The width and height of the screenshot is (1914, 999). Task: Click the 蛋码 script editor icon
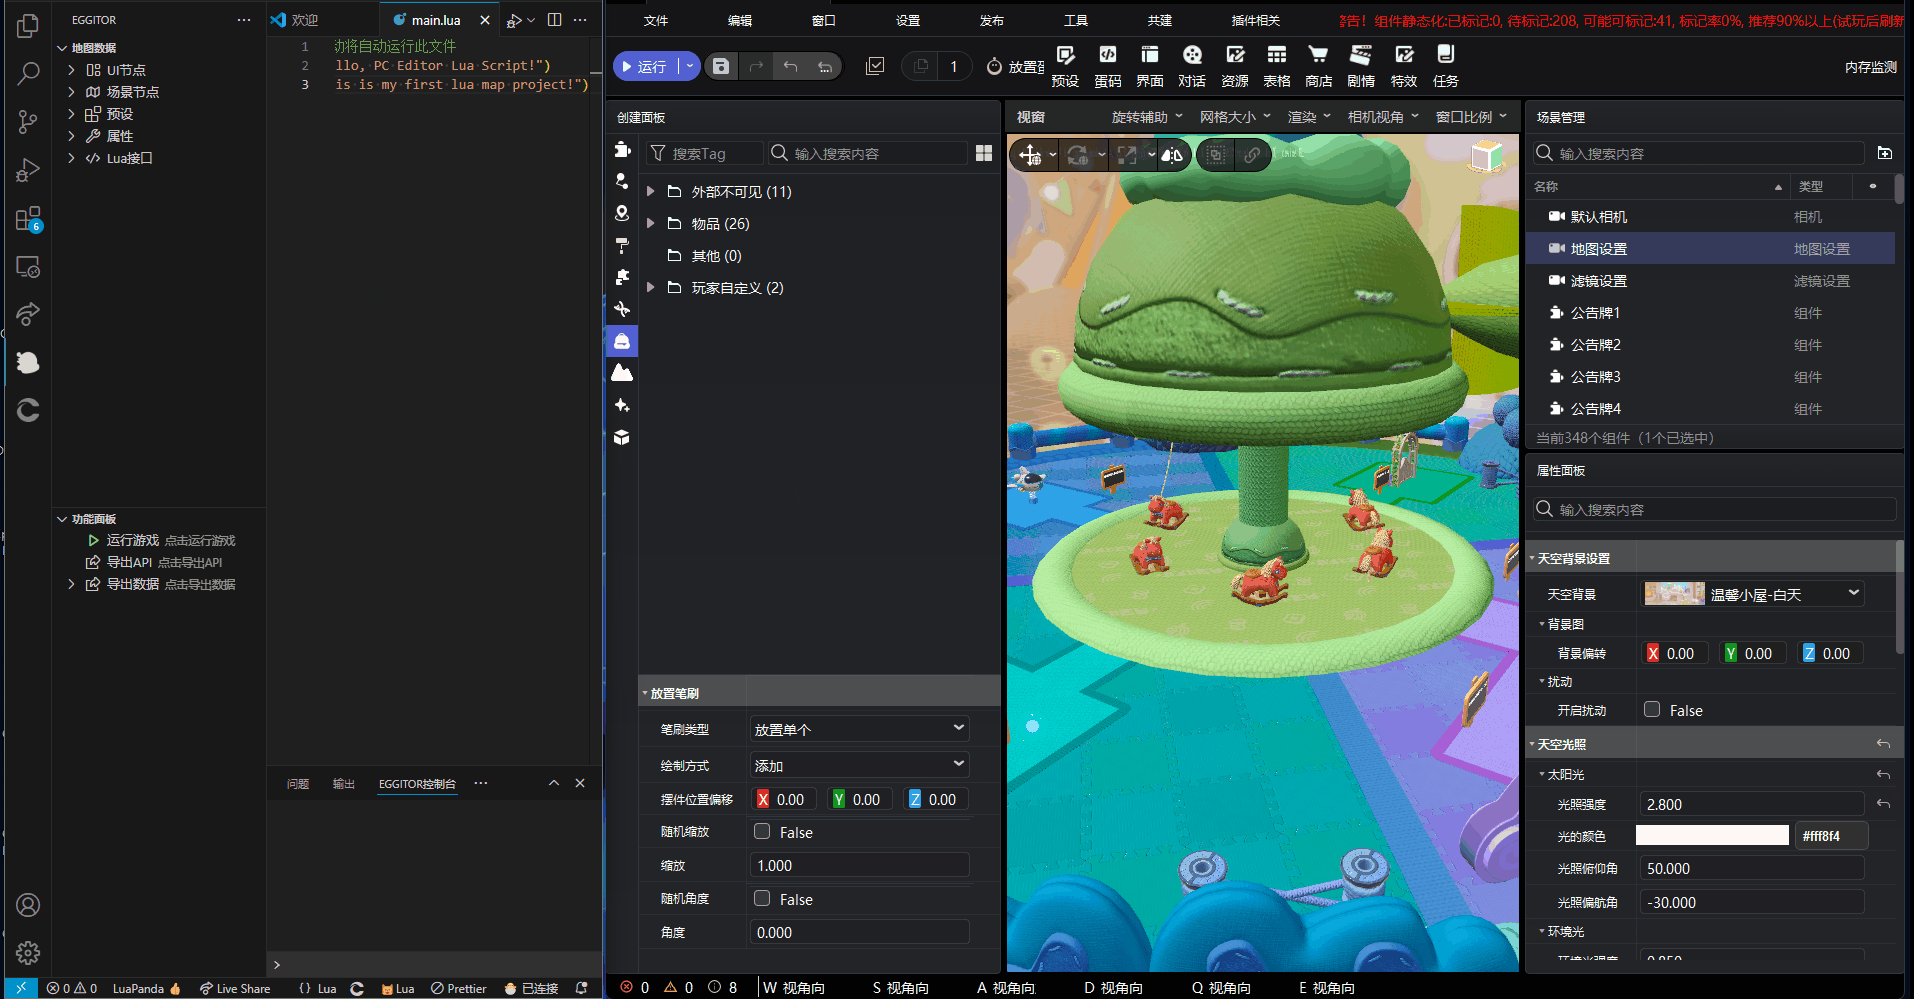pyautogui.click(x=1107, y=56)
